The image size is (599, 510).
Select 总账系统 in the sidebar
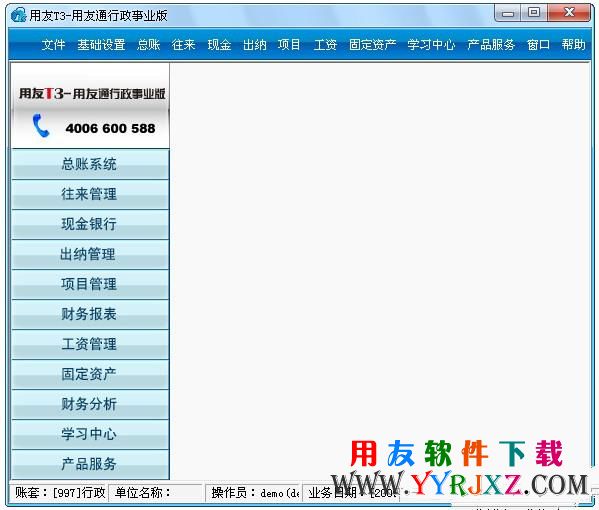(90, 164)
